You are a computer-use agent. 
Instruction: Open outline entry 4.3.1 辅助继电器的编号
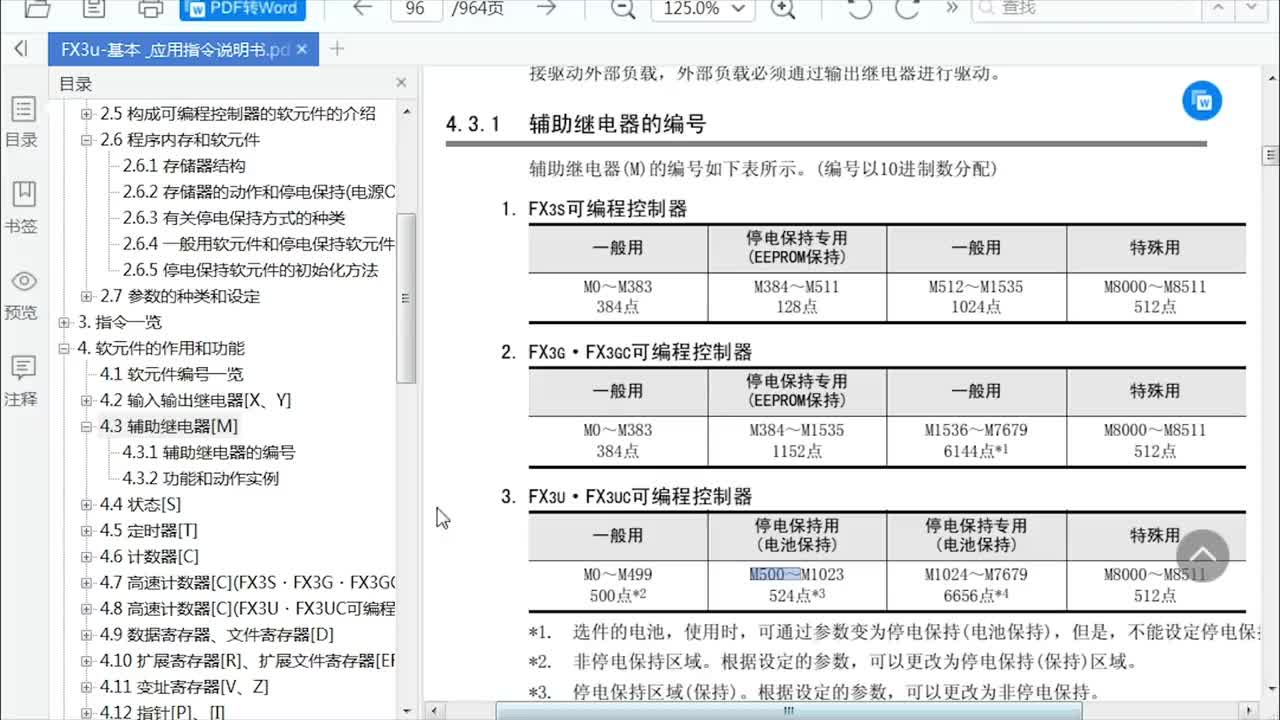(x=209, y=452)
